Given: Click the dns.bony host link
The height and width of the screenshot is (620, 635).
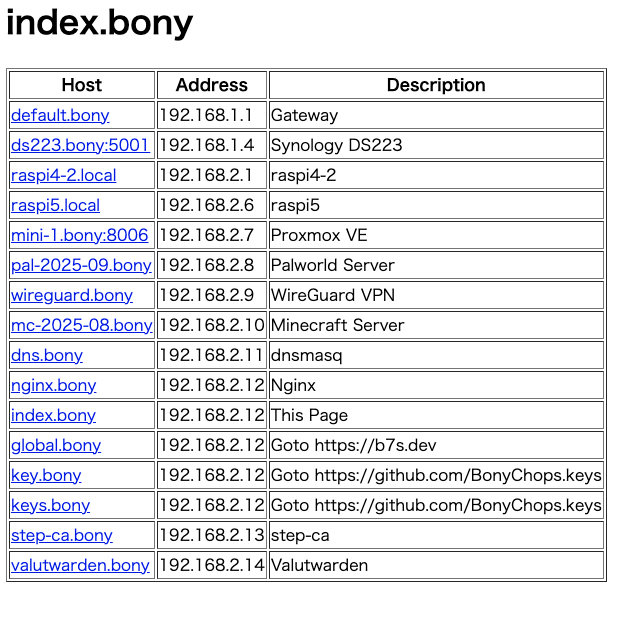Looking at the screenshot, I should coord(47,355).
